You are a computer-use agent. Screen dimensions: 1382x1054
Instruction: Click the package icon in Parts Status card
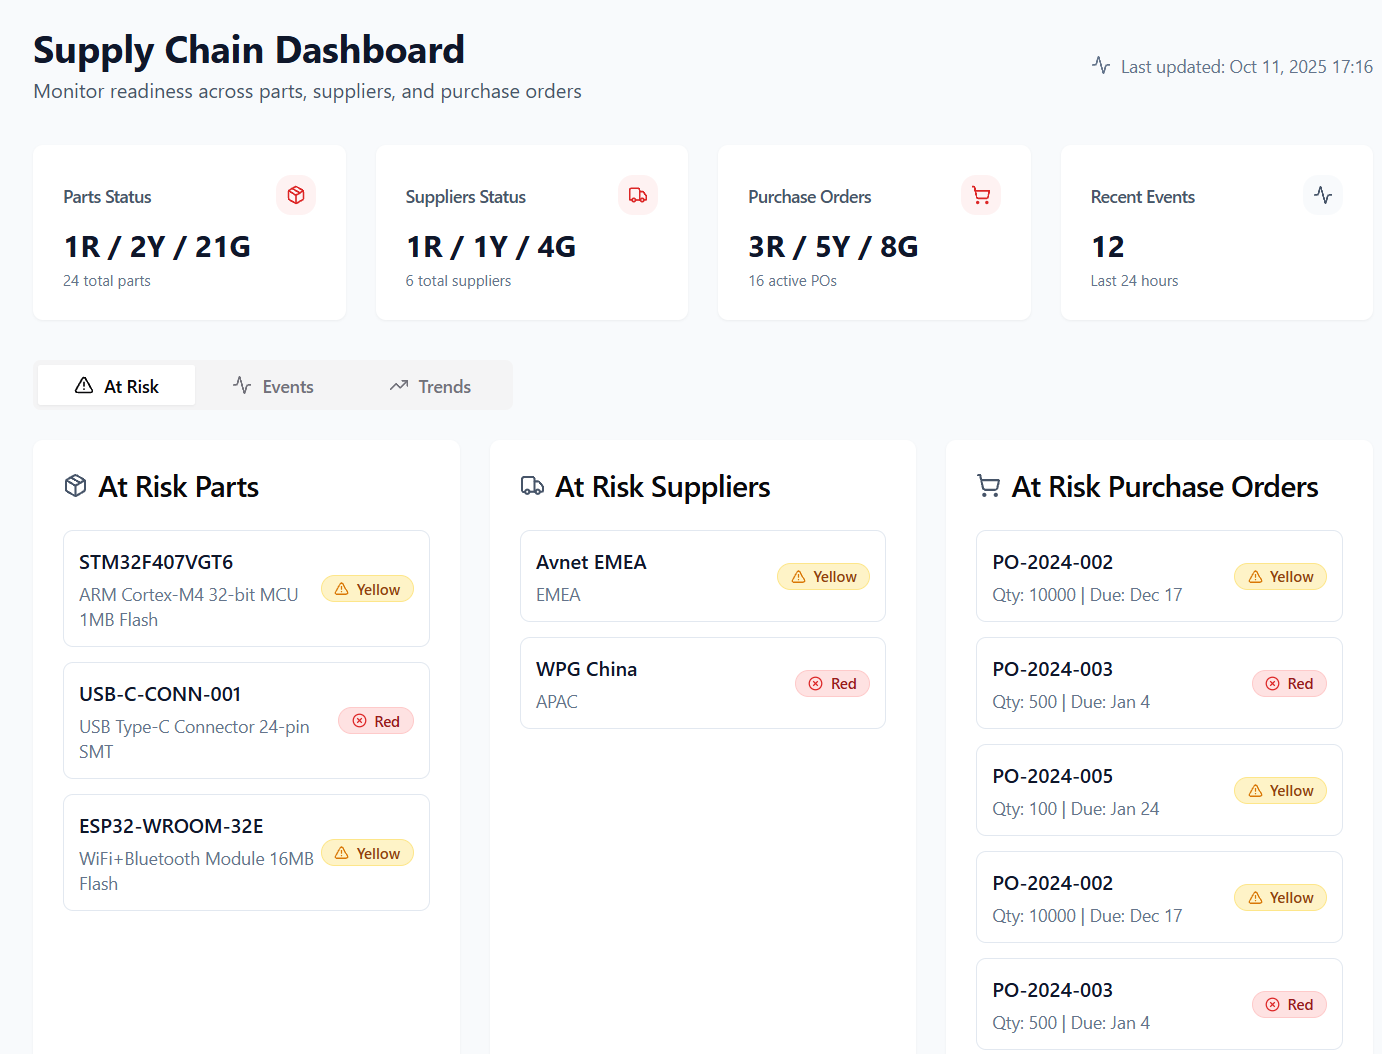(296, 195)
